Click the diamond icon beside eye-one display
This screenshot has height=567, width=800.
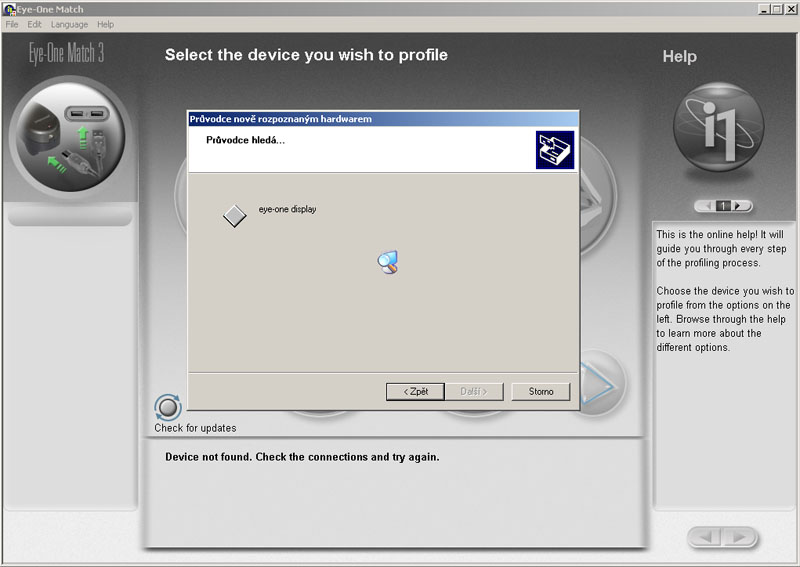[235, 216]
